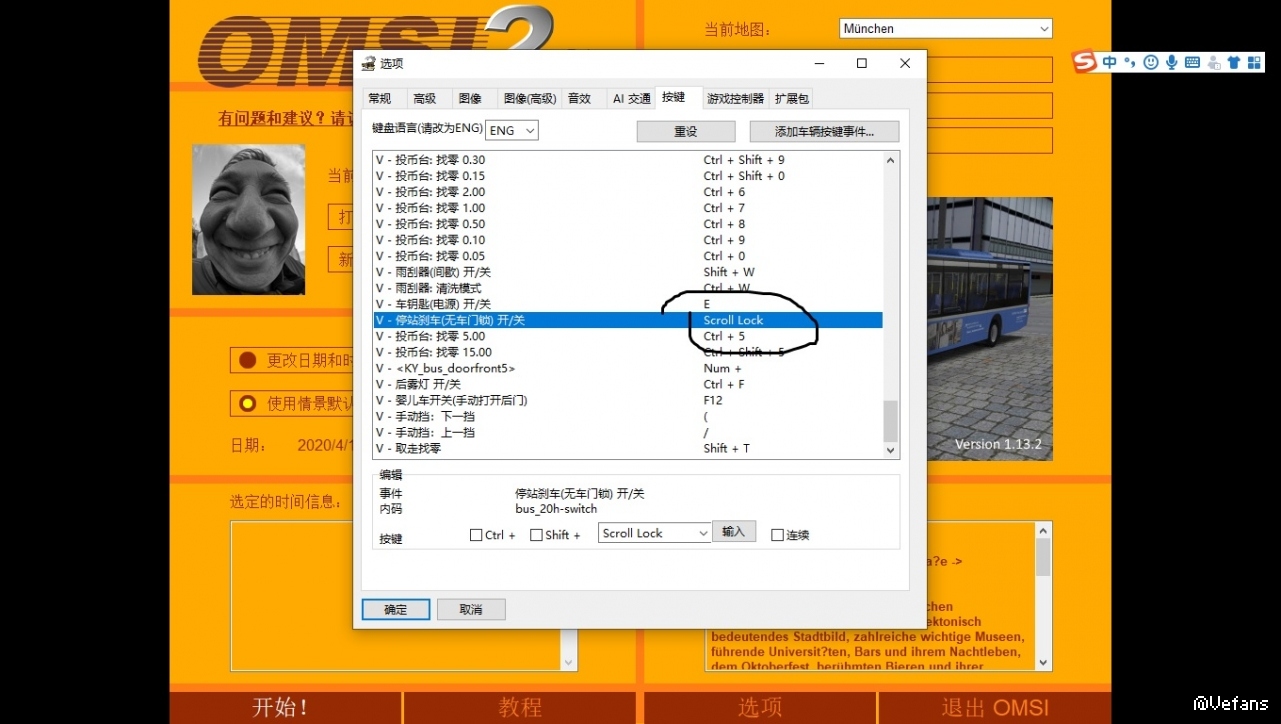Viewport: 1281px width, 724px height.
Task: Select row 投币台: 找零 0.15
Action: click(628, 176)
